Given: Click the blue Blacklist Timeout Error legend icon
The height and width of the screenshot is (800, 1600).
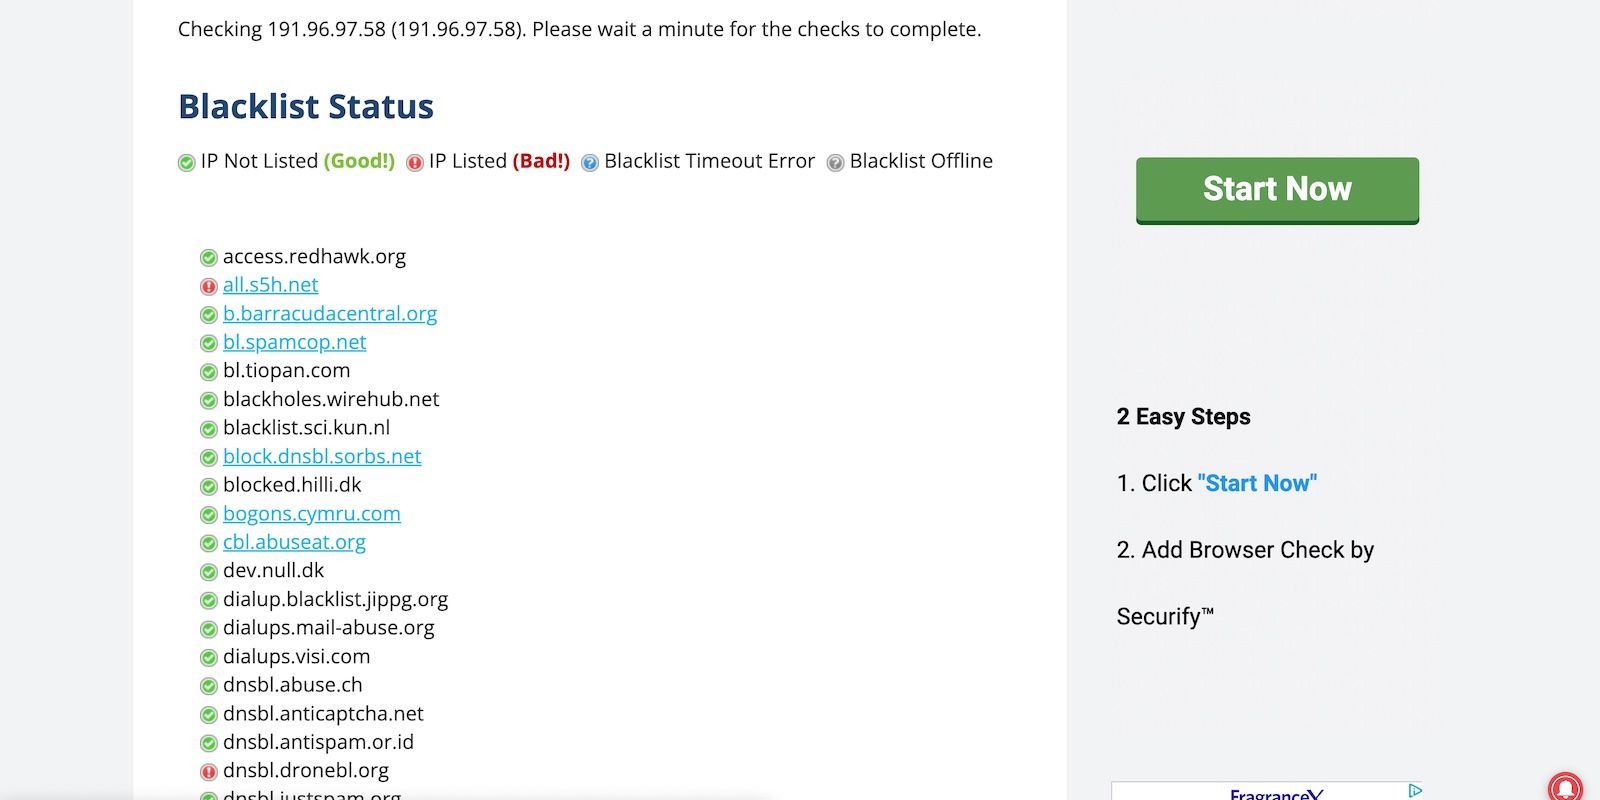Looking at the screenshot, I should (590, 163).
